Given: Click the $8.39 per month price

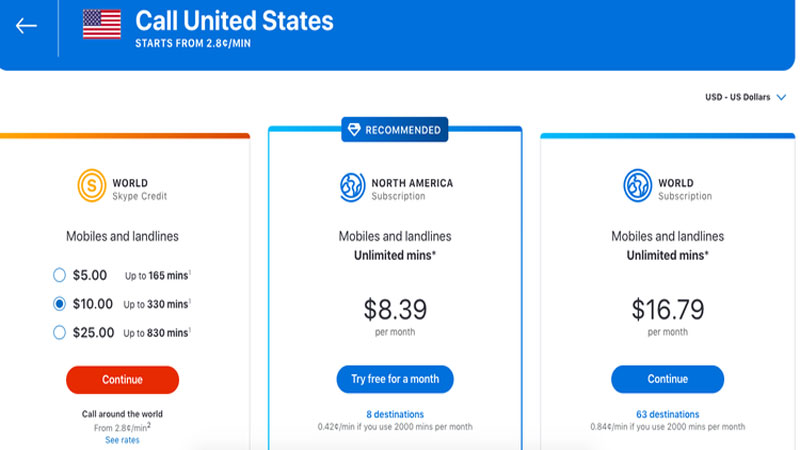Looking at the screenshot, I should tap(395, 316).
